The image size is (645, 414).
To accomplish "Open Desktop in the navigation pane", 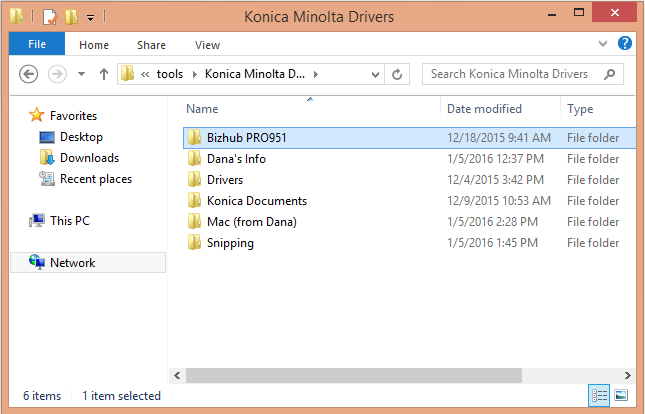I will [81, 137].
